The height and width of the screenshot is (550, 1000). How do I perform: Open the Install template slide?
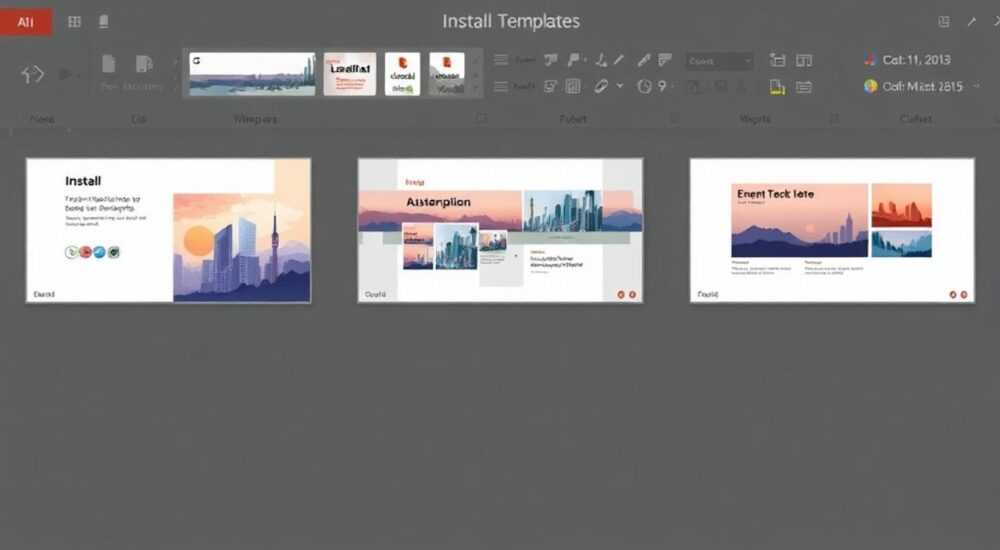pyautogui.click(x=168, y=230)
